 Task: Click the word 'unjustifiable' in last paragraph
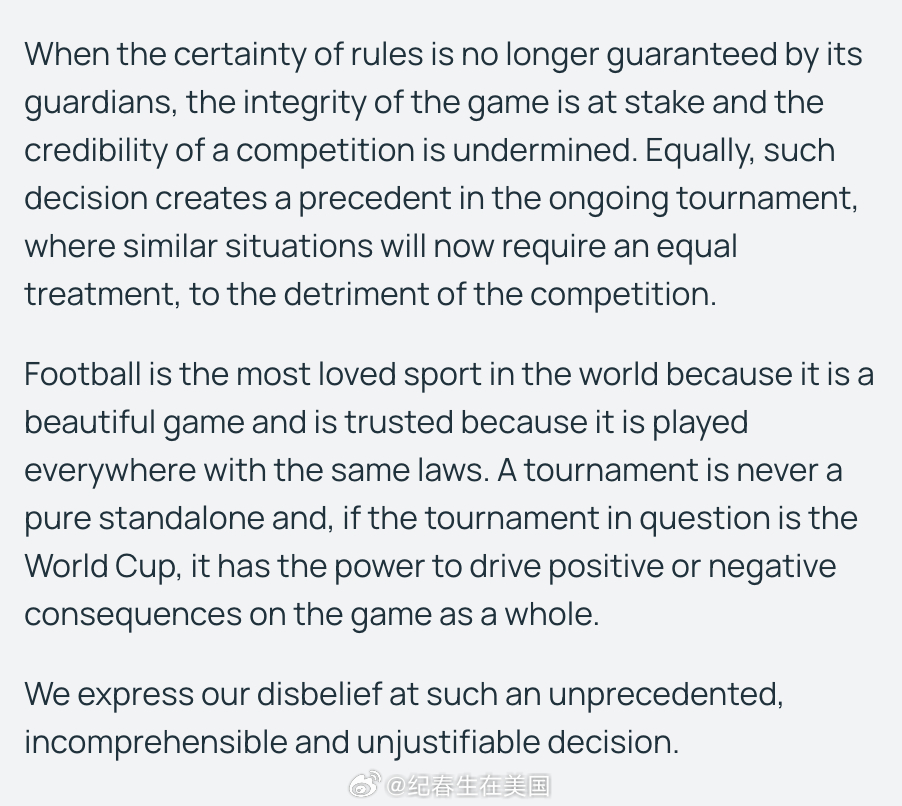(448, 743)
